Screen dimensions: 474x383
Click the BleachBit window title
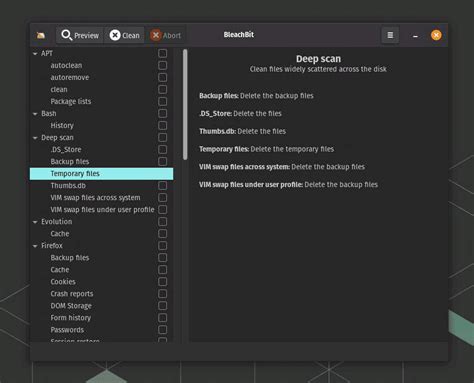[x=239, y=35]
